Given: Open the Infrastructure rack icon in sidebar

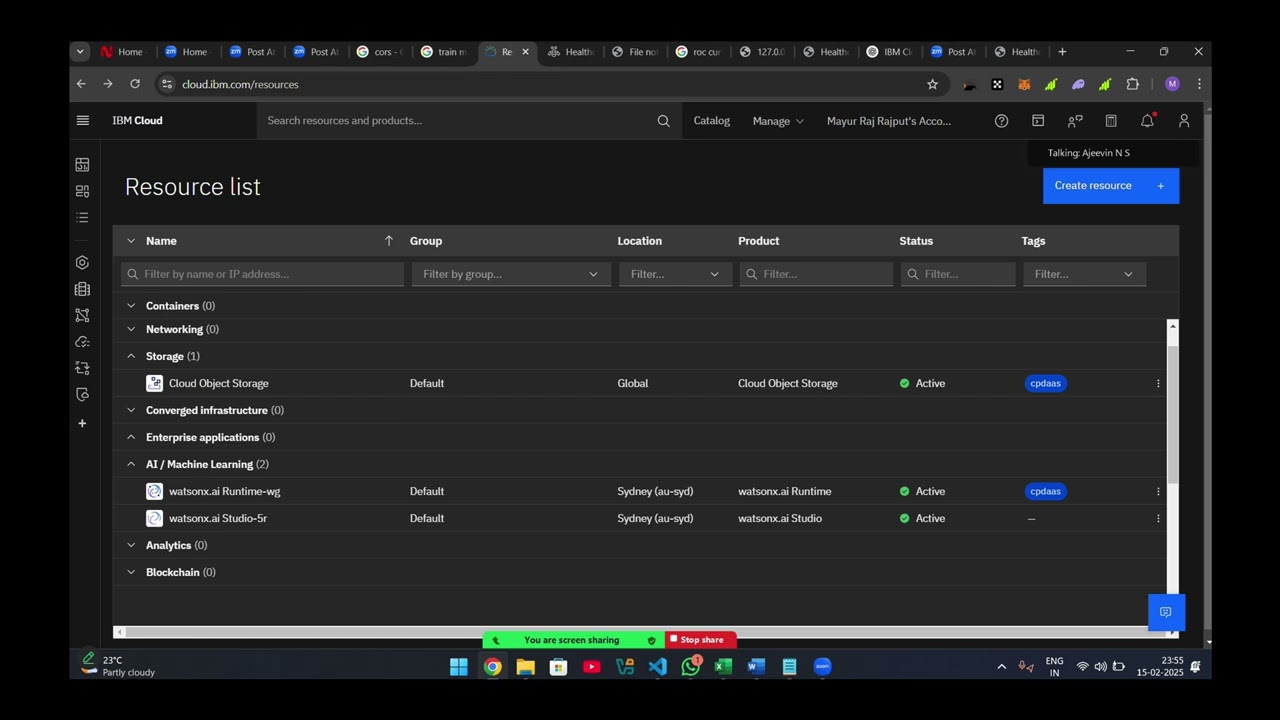Looking at the screenshot, I should point(82,289).
